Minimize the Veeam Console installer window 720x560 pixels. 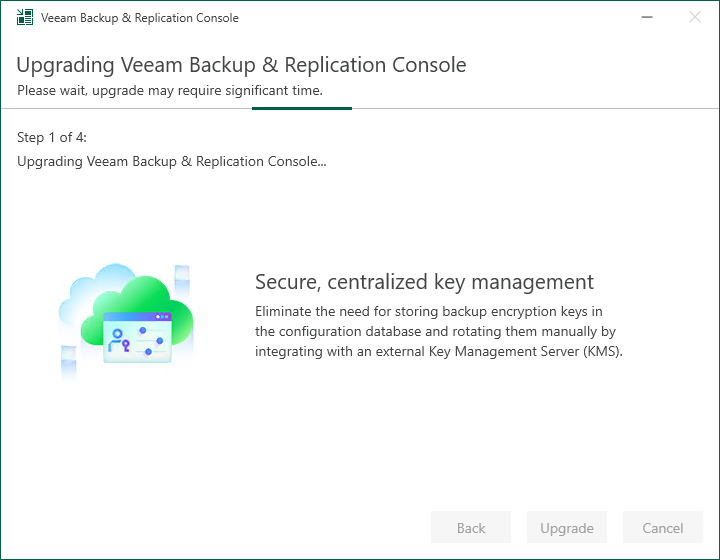pyautogui.click(x=647, y=17)
